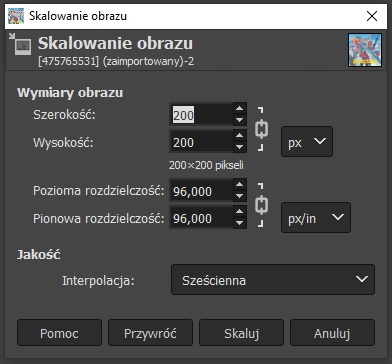Open the Interpolacja Sześcienna dropdown
The height and width of the screenshot is (364, 392).
[x=273, y=280]
